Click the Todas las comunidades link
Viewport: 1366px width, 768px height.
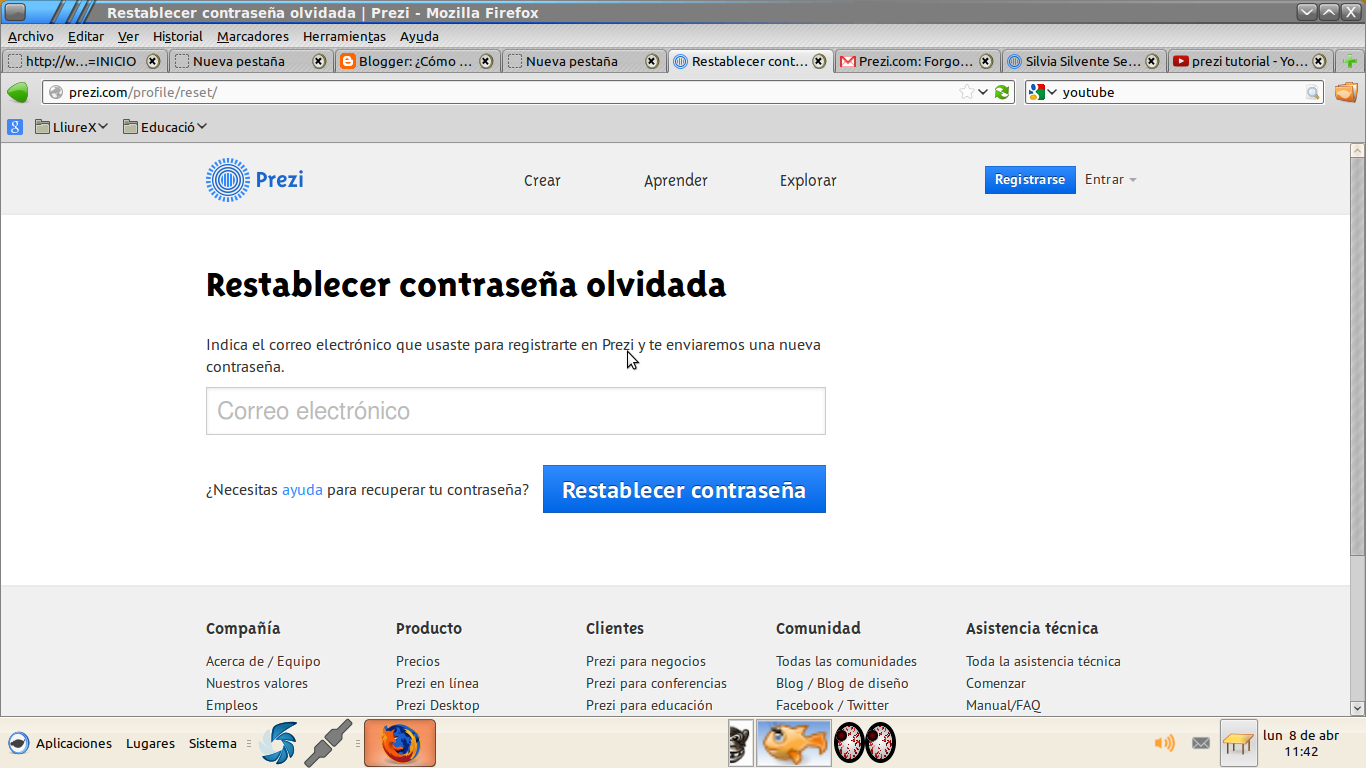coord(846,661)
